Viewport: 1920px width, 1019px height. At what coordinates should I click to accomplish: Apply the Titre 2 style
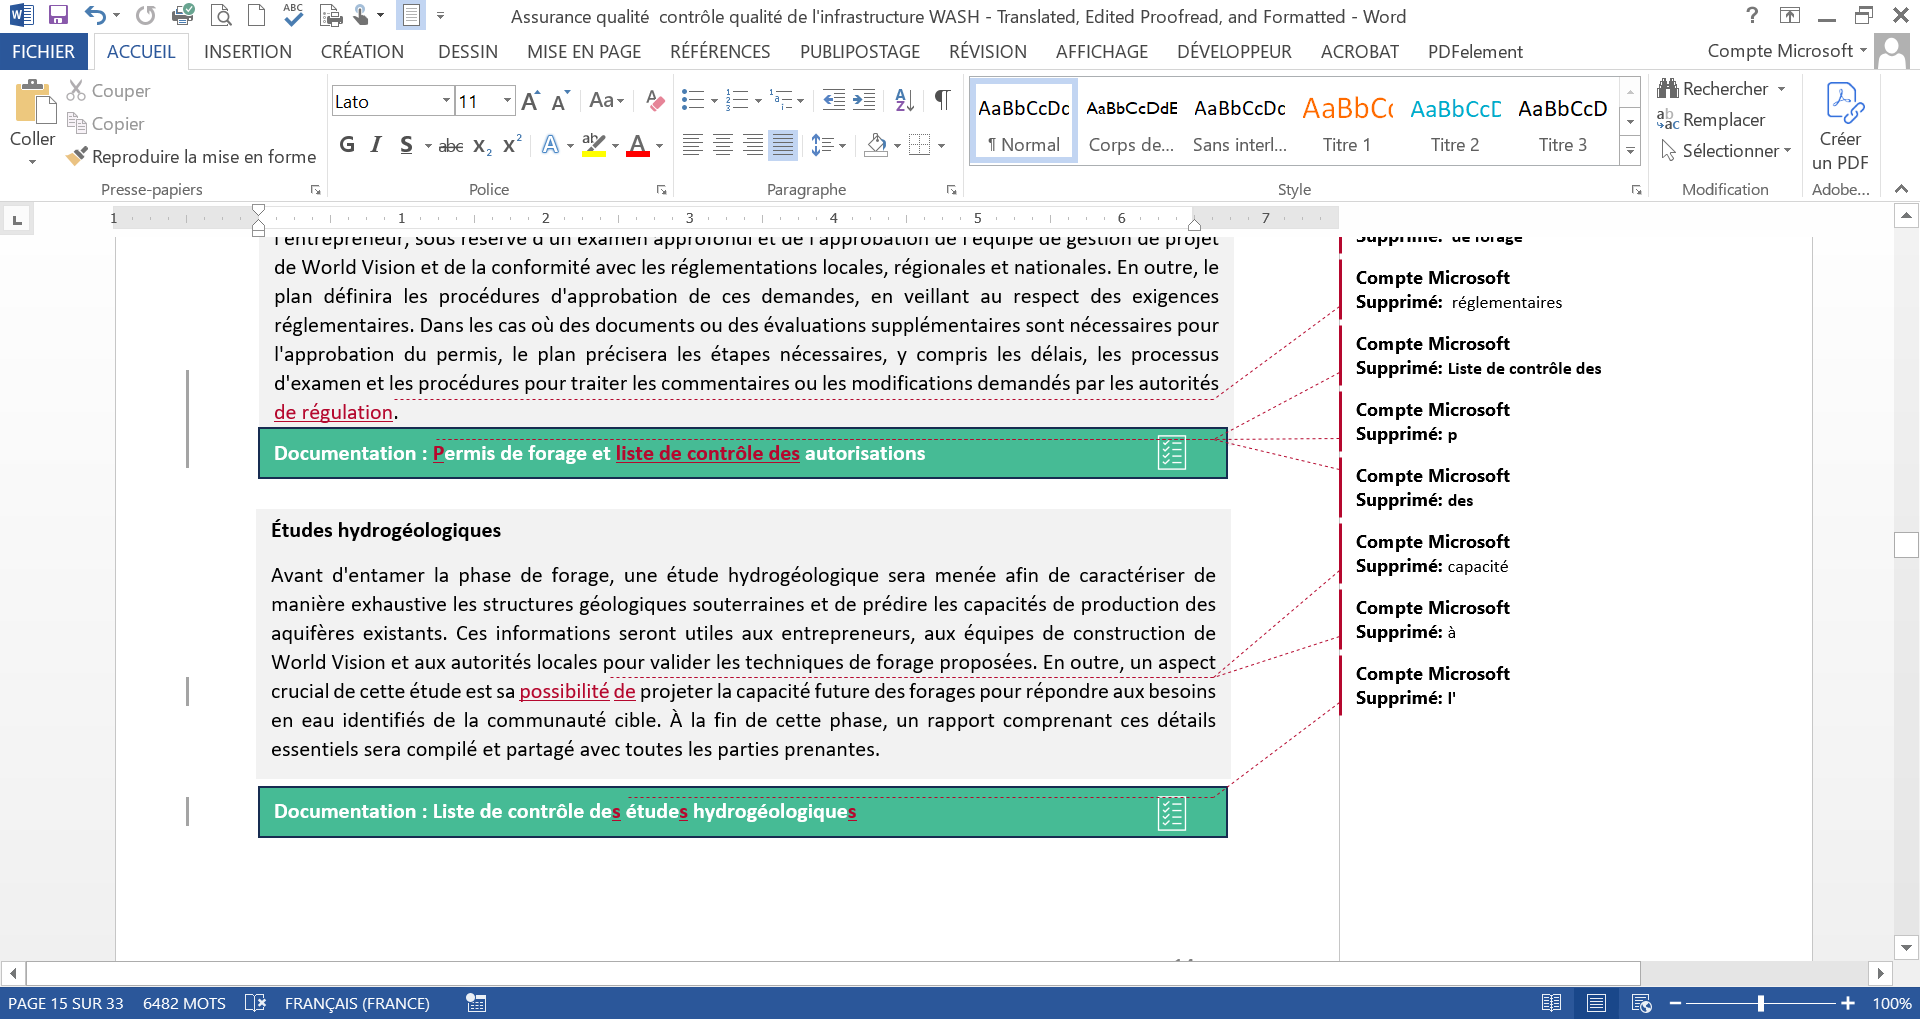click(x=1455, y=122)
